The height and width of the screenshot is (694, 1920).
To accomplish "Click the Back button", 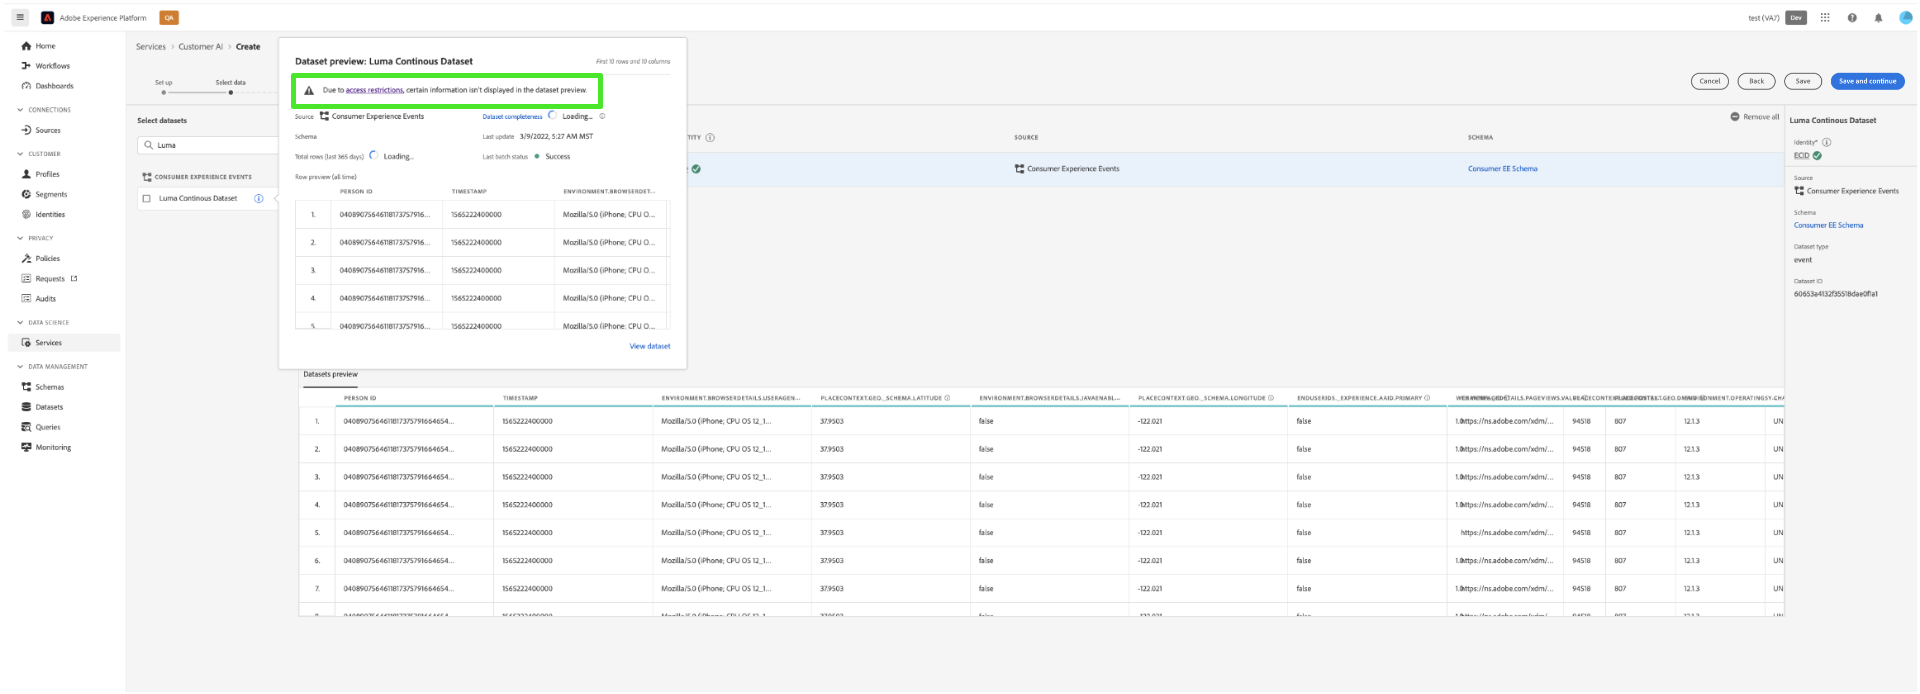I will (x=1756, y=81).
